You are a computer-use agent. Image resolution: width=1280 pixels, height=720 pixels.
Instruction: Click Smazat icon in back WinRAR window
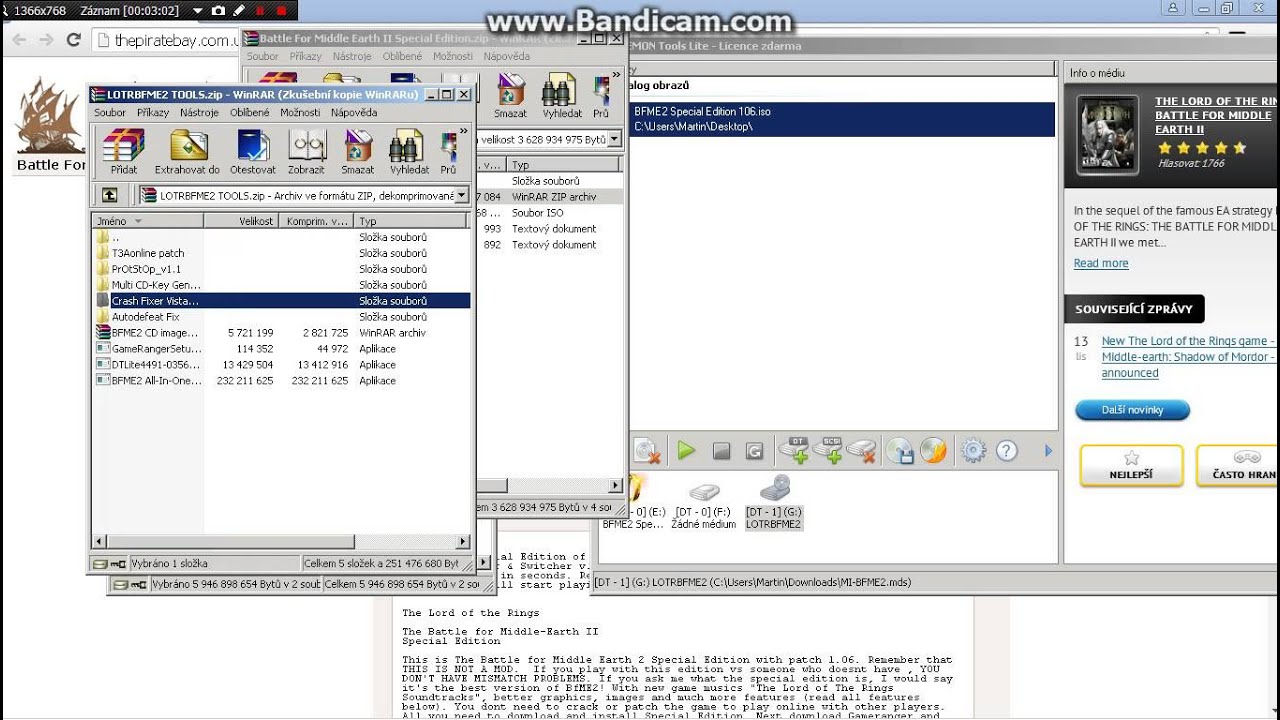click(x=510, y=96)
